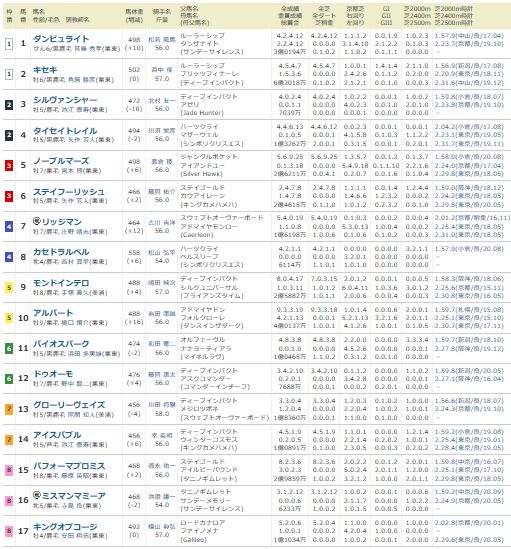
Task: Open the モンドインテロ horse link
Action: tap(61, 283)
